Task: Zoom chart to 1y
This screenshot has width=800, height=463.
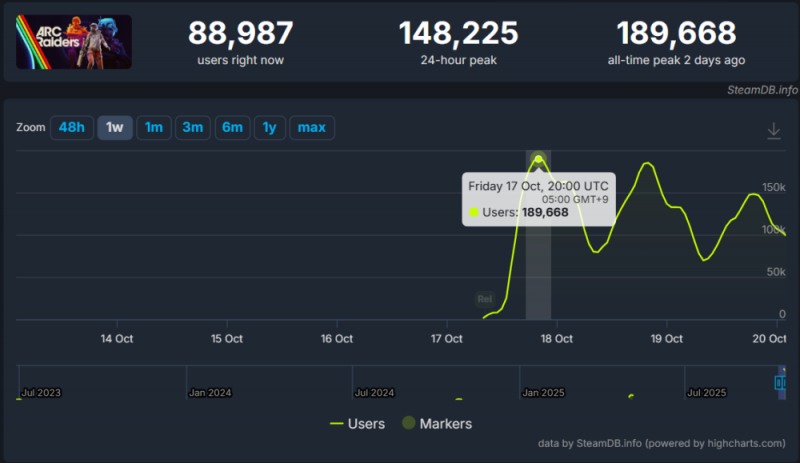Action: [269, 128]
